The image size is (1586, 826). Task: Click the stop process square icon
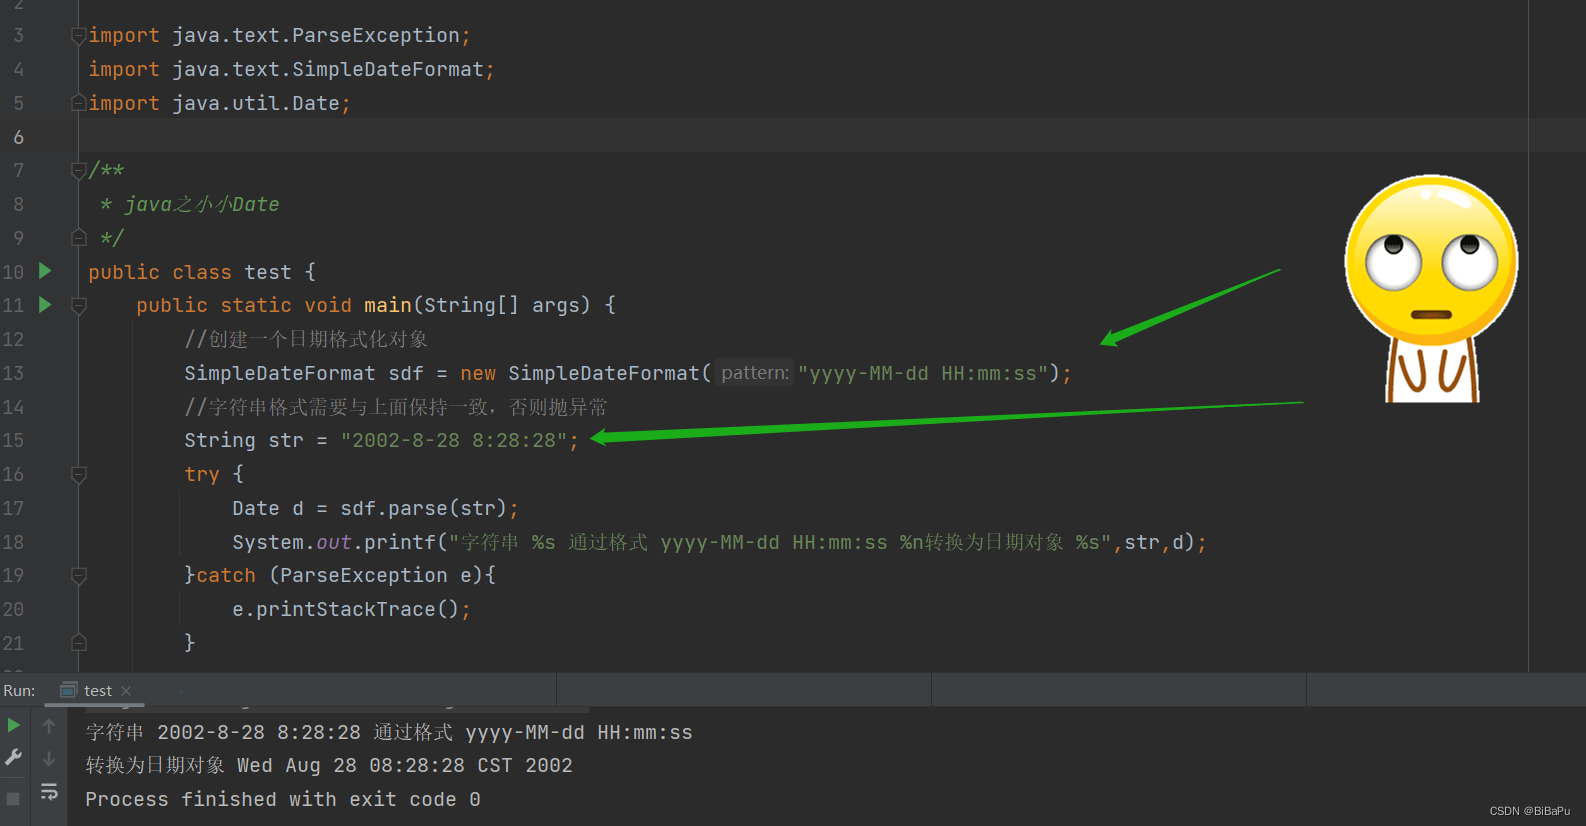(x=13, y=799)
